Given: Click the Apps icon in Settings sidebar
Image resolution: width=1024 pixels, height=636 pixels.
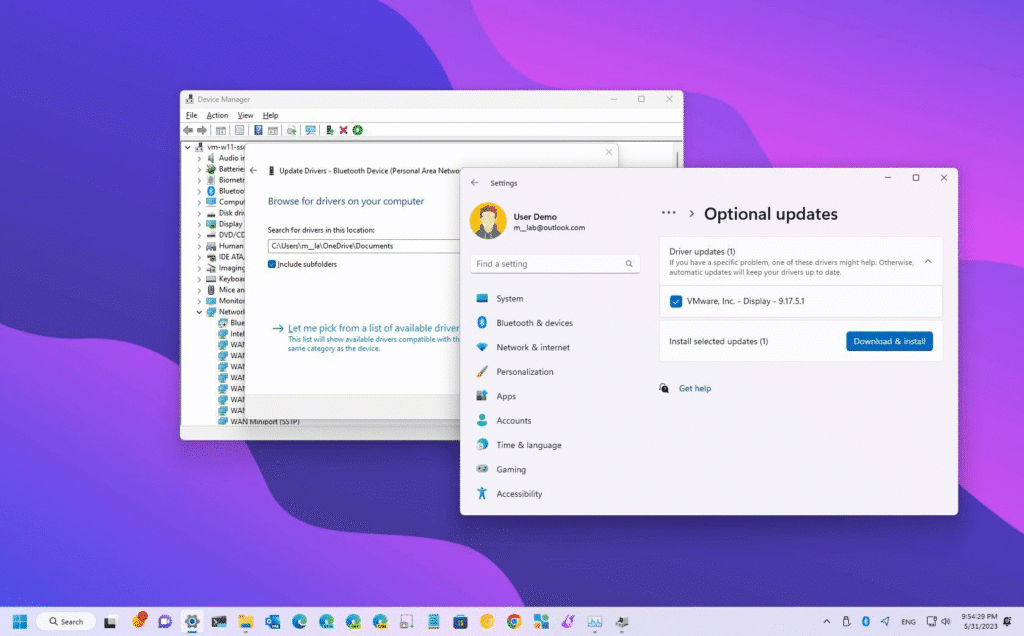Looking at the screenshot, I should pyautogui.click(x=482, y=396).
